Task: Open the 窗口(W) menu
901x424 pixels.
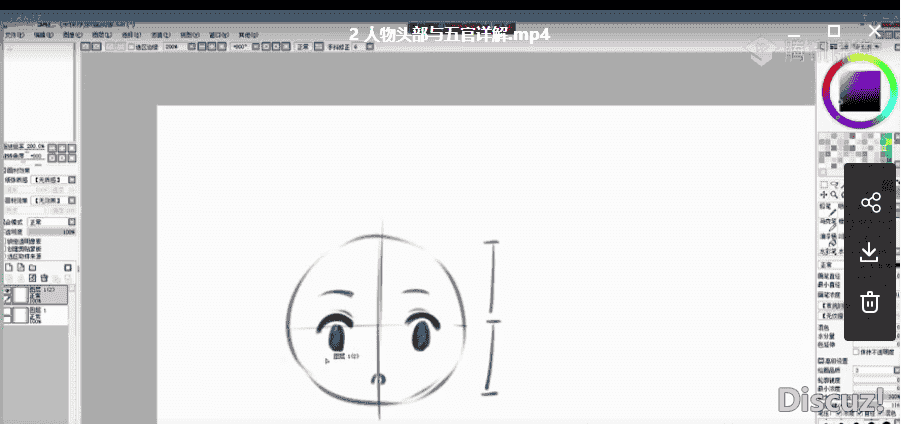Action: point(219,34)
